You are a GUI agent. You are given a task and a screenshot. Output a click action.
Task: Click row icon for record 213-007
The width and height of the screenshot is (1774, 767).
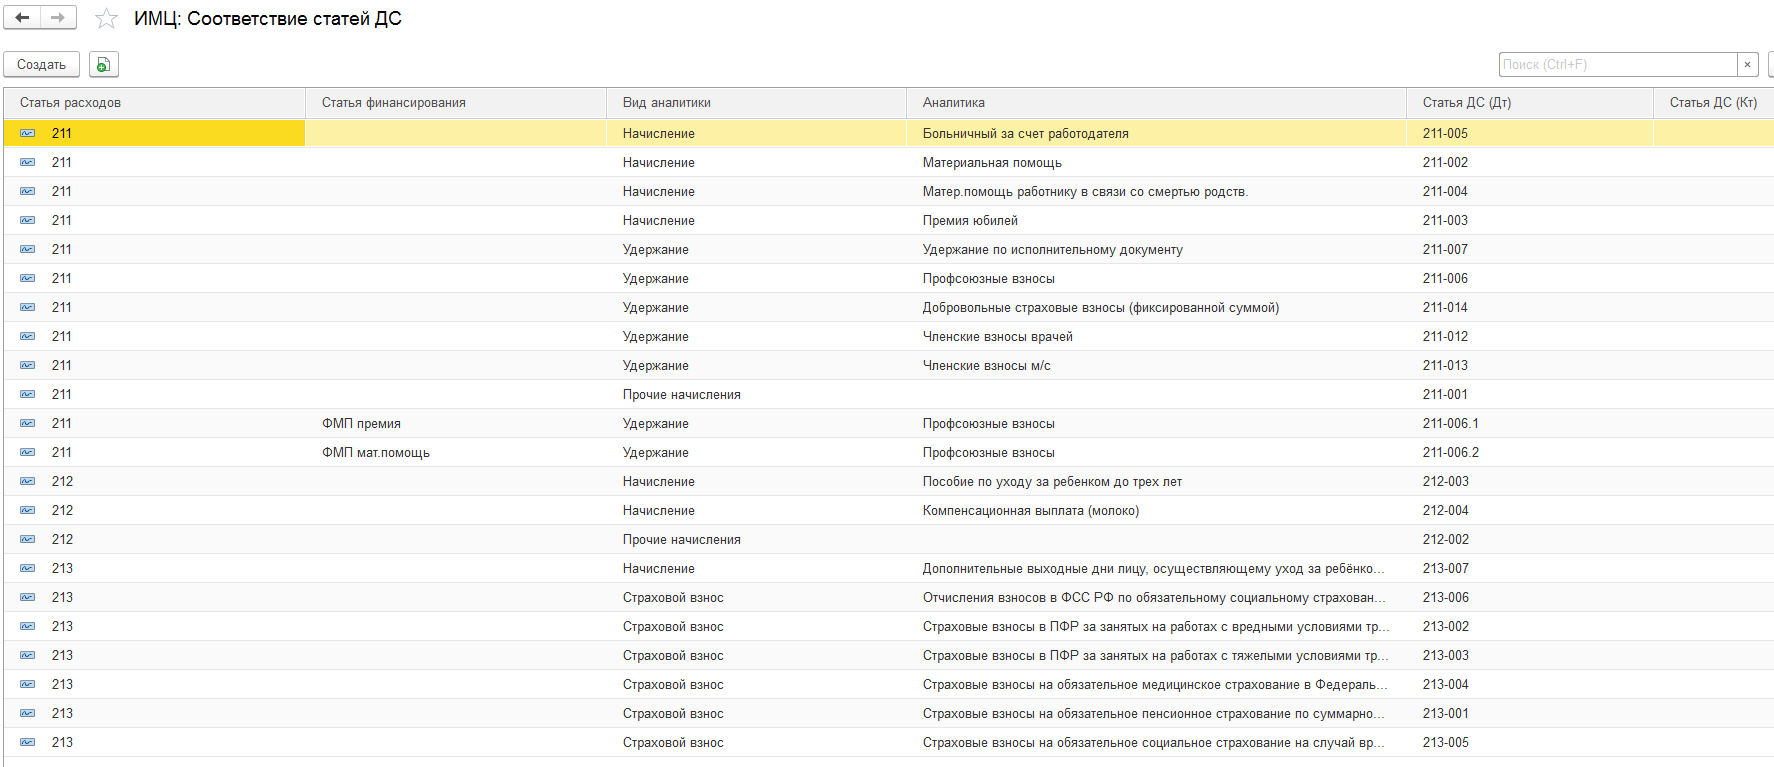[28, 569]
